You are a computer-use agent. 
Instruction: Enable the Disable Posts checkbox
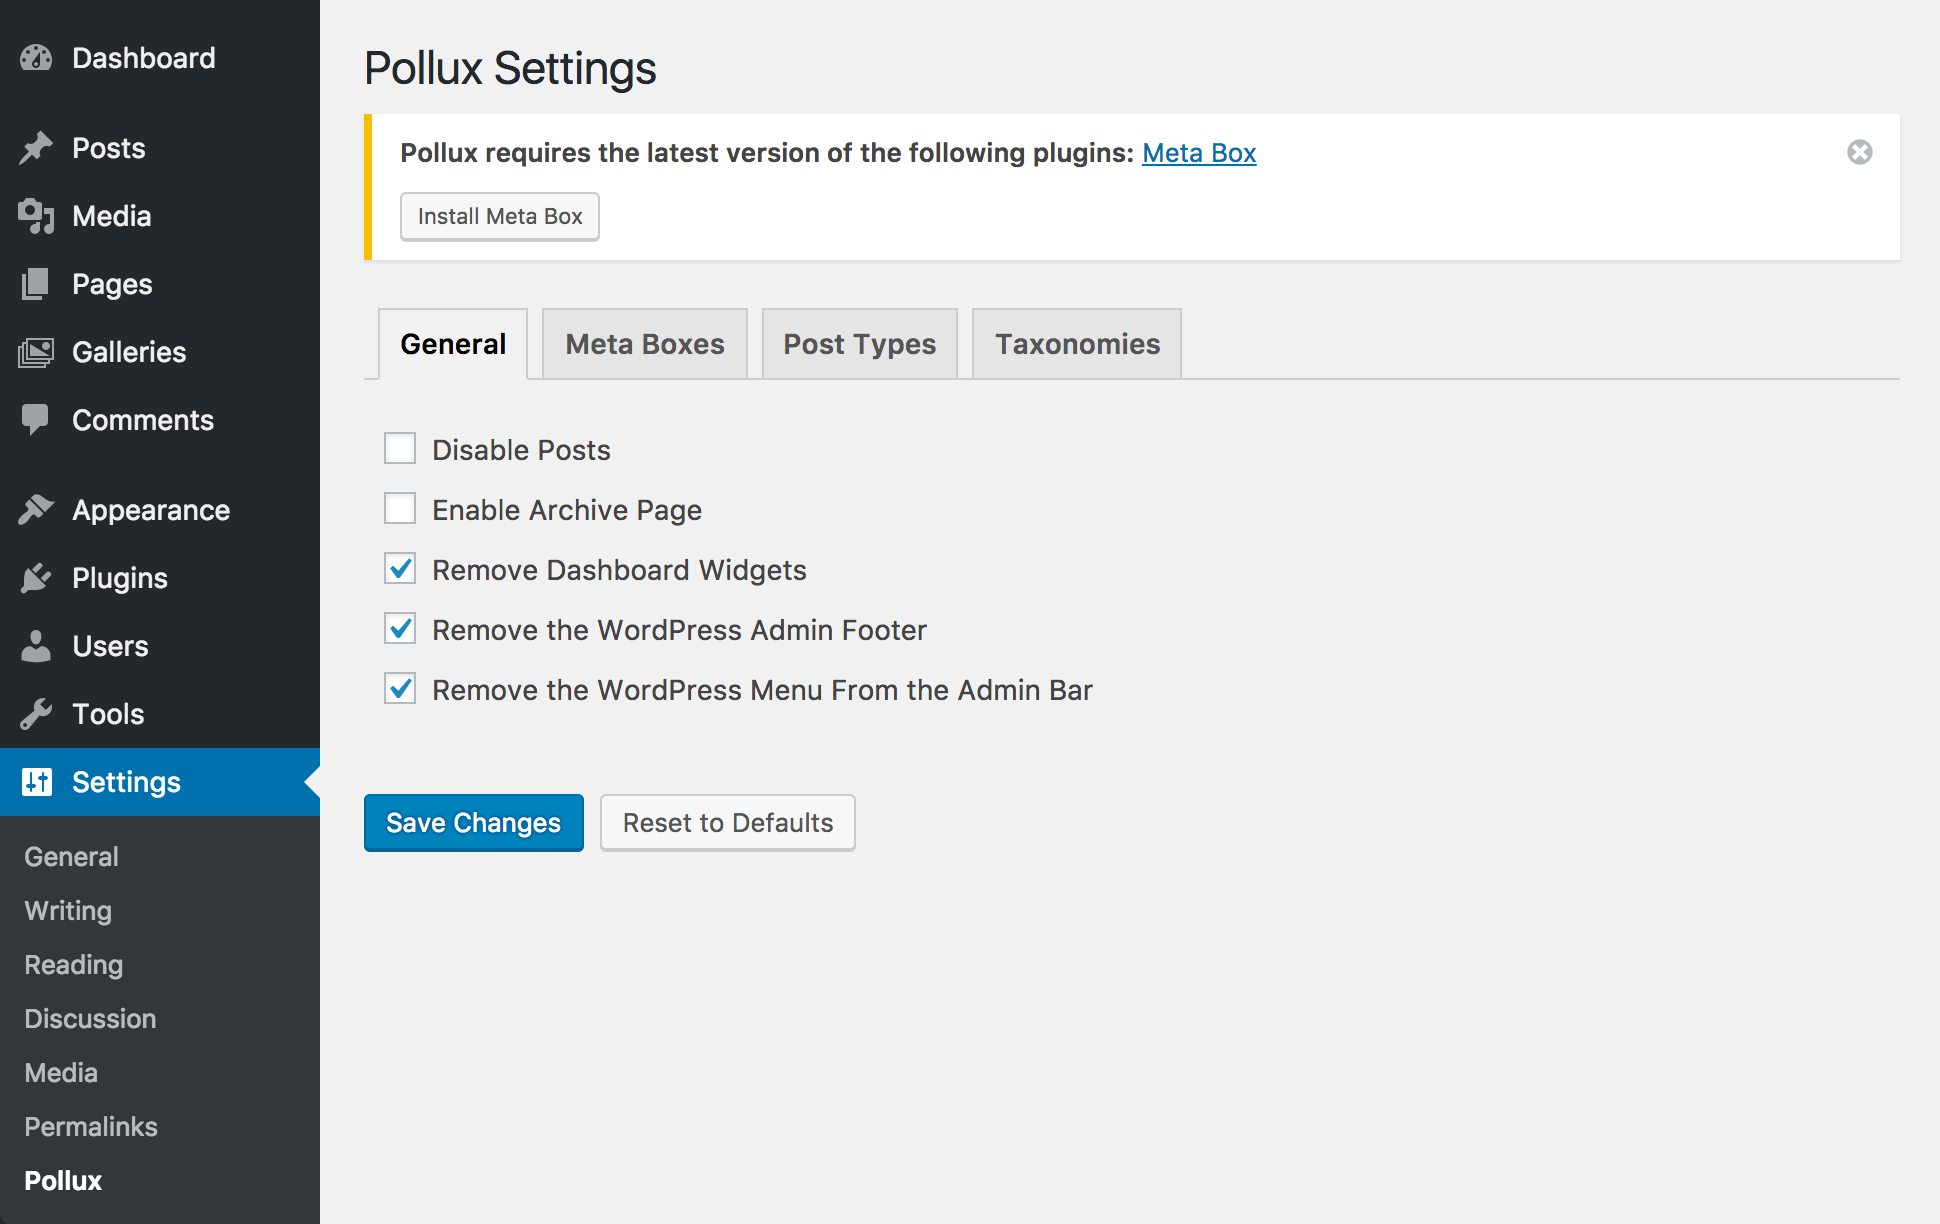coord(400,449)
